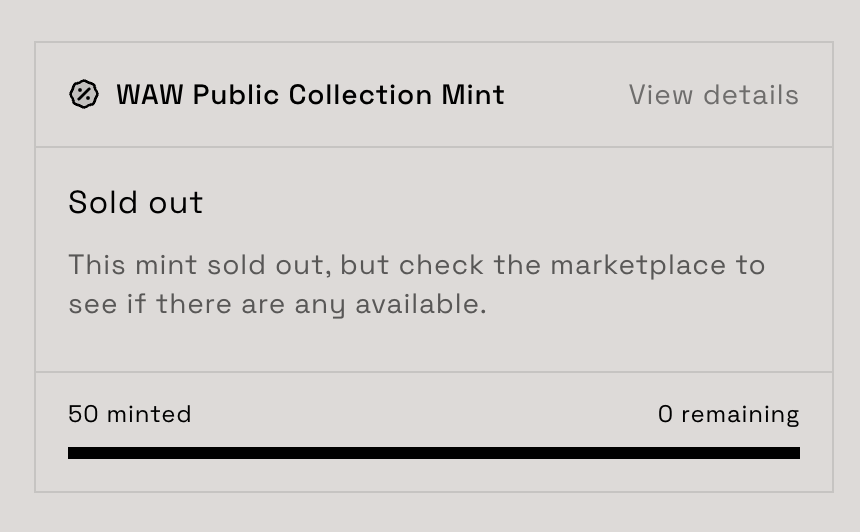Click the word Collection in the header
The height and width of the screenshot is (532, 860).
360,95
